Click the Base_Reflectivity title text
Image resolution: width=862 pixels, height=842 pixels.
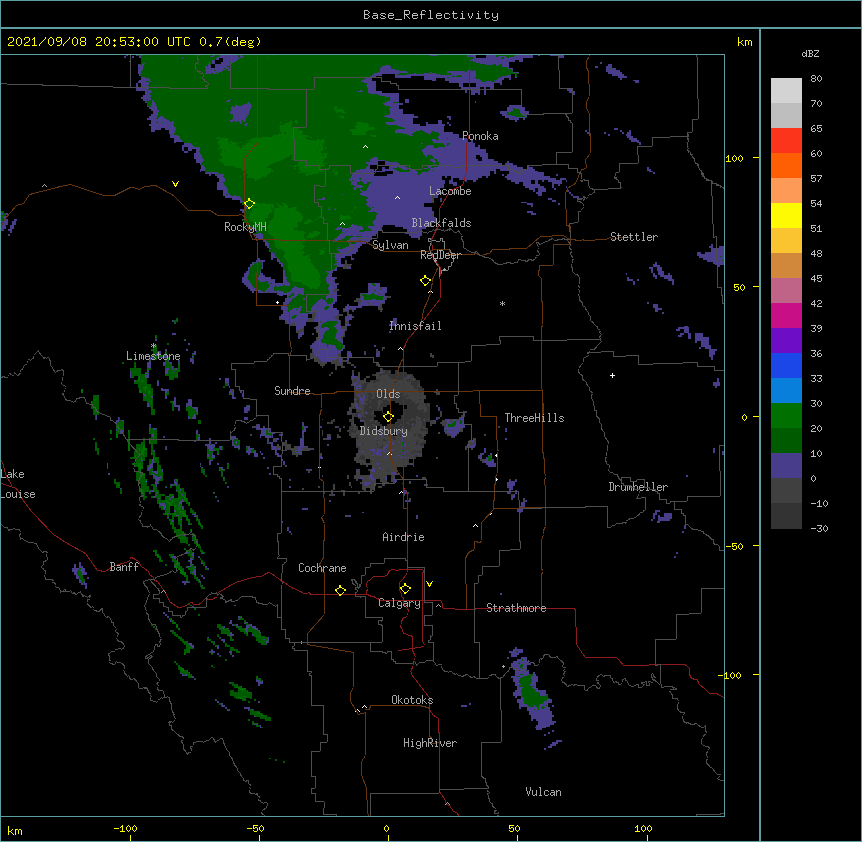click(431, 15)
